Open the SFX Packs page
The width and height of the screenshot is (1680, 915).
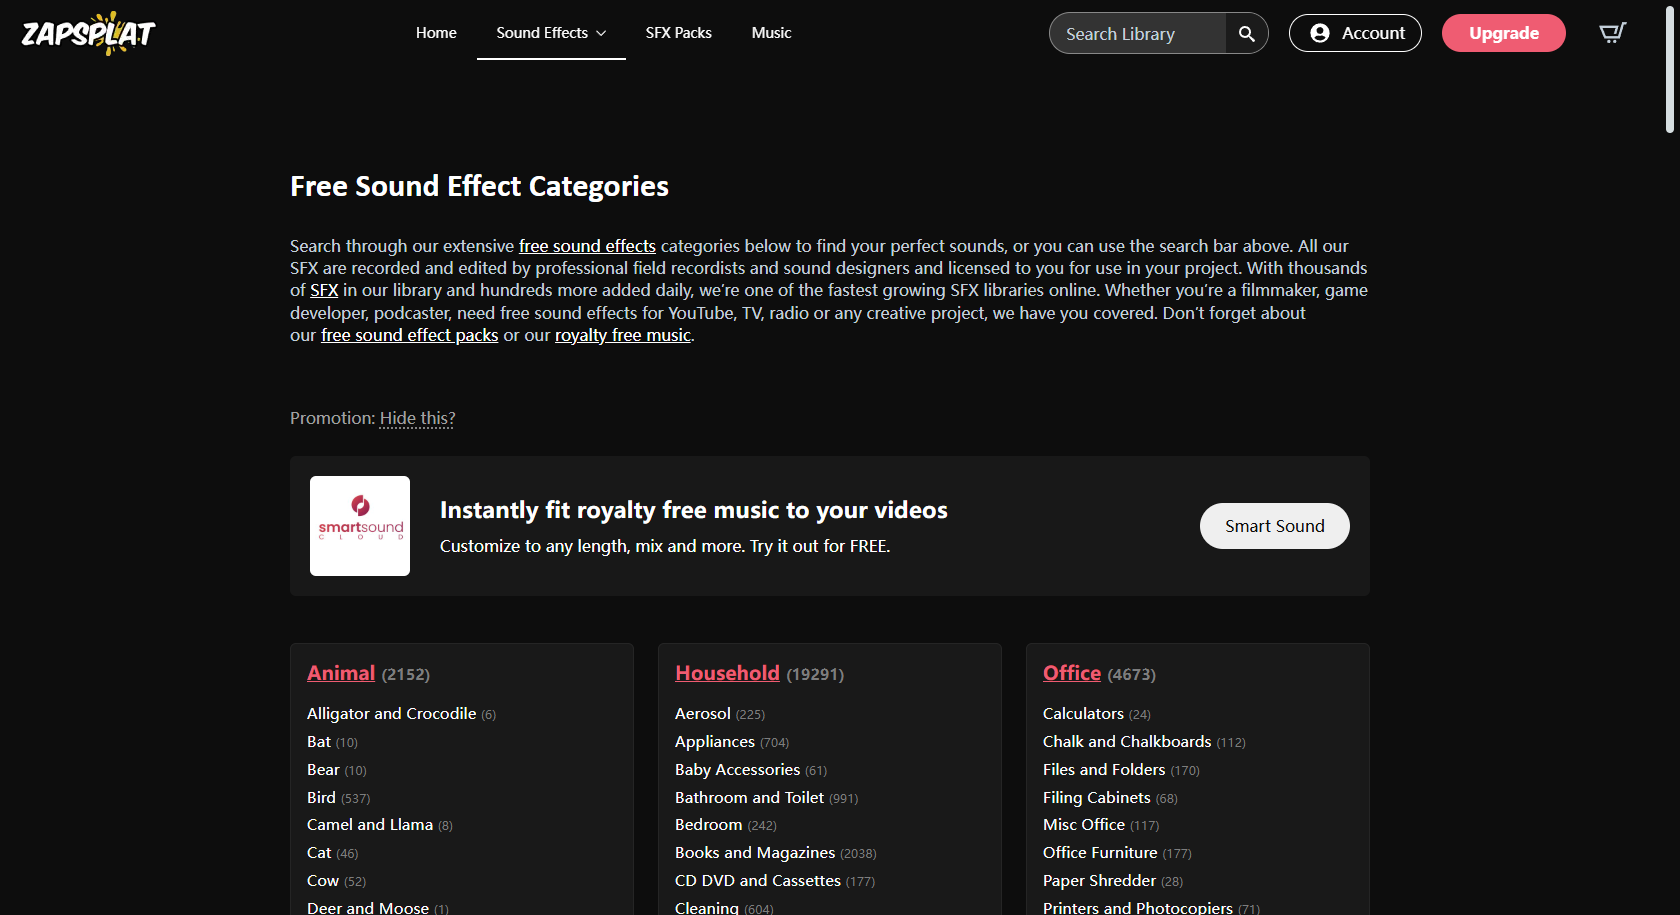[678, 32]
